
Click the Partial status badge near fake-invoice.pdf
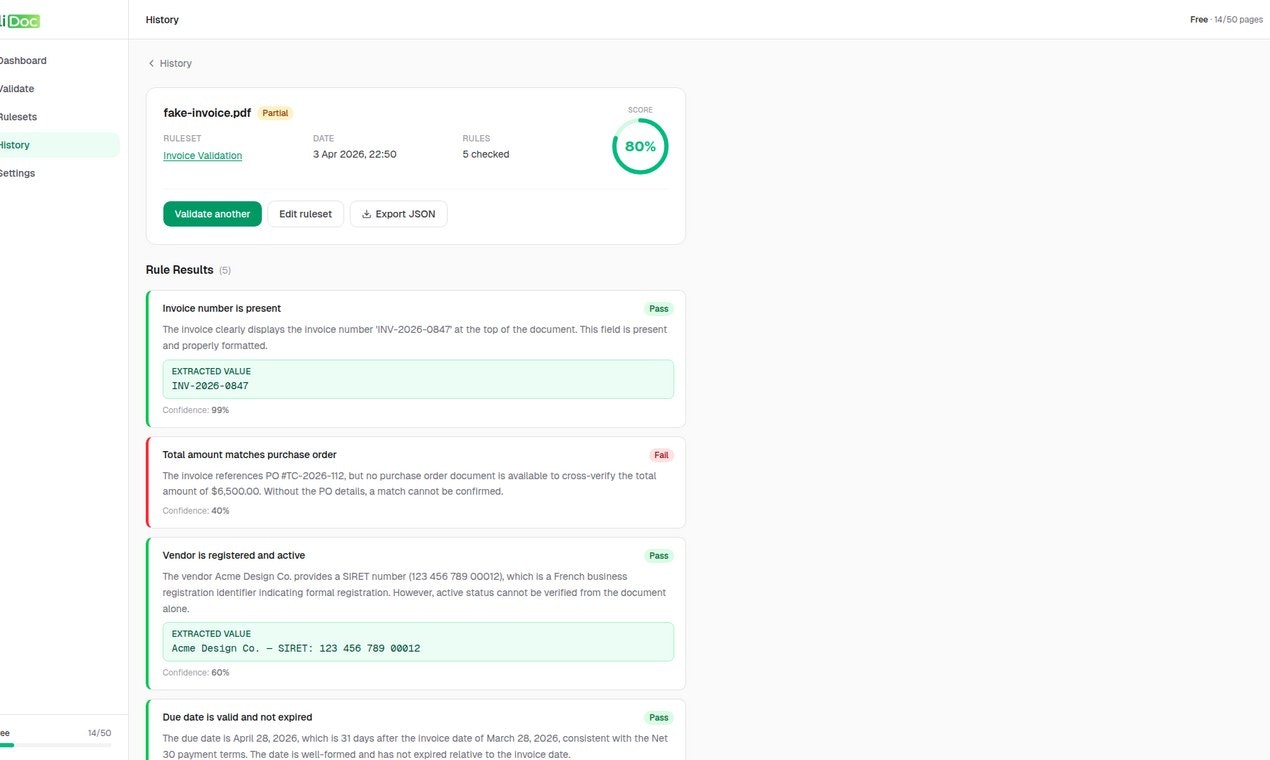point(274,112)
